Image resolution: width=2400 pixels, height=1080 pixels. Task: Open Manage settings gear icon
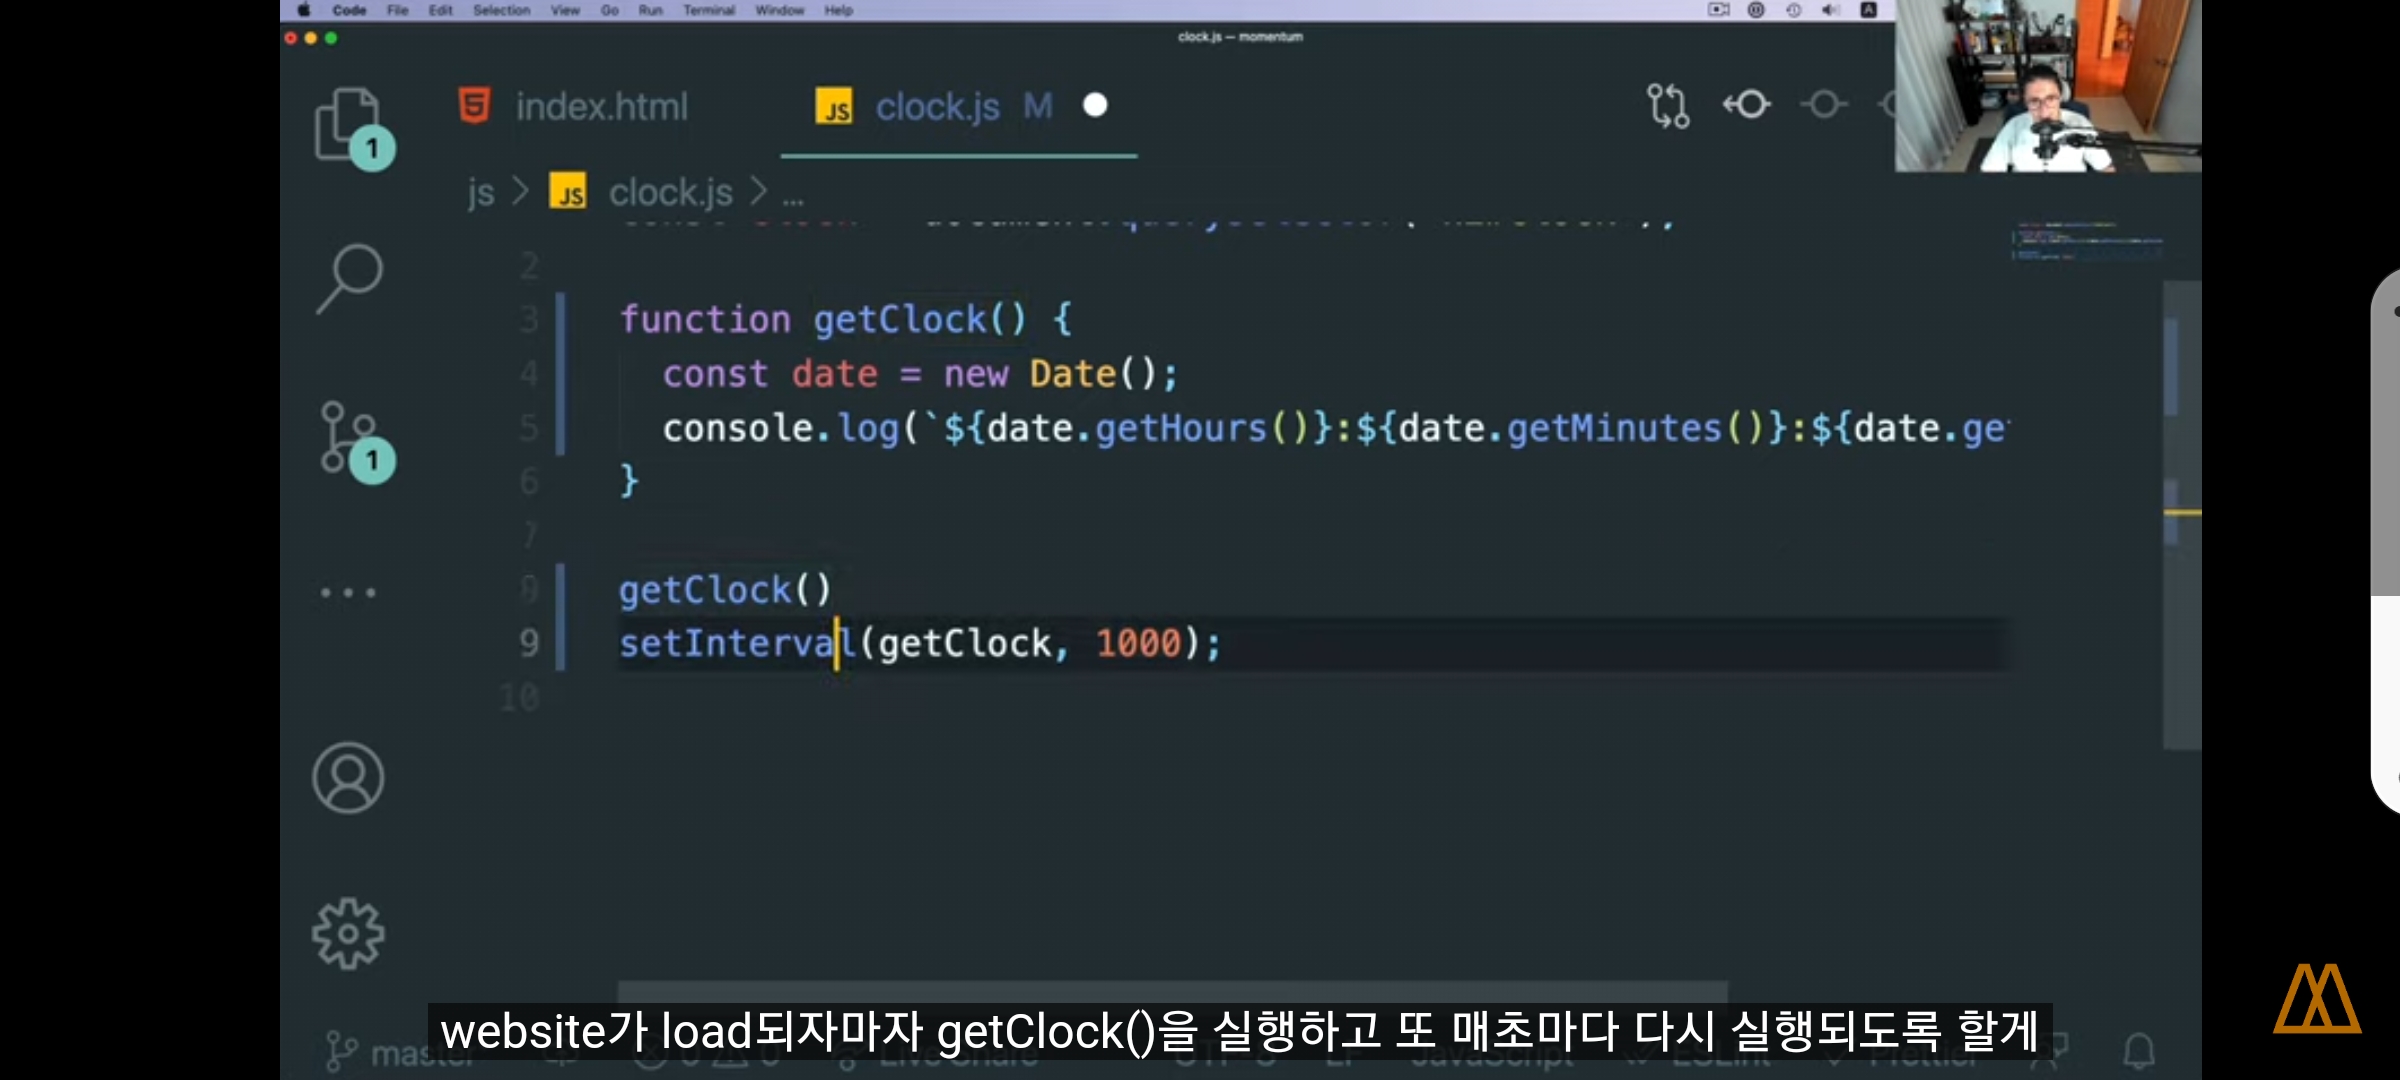pyautogui.click(x=348, y=933)
